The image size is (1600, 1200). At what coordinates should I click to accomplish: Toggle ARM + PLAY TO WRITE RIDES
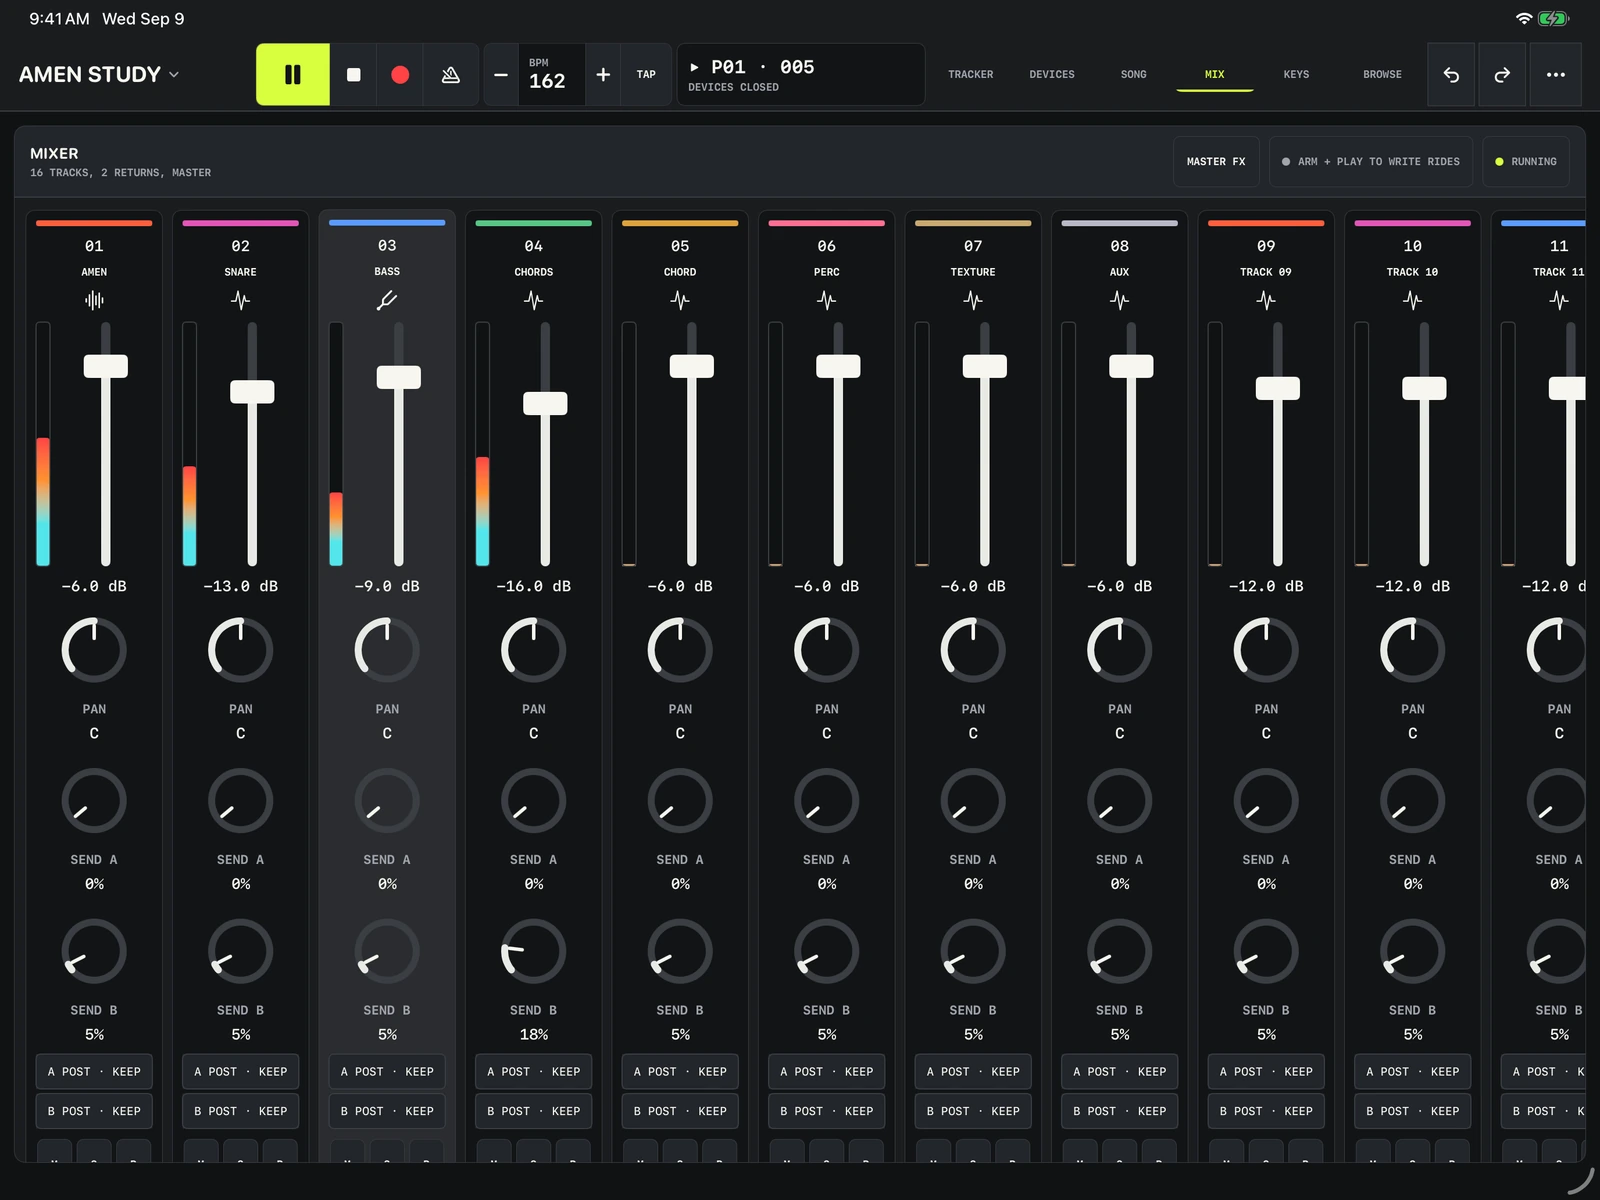(1371, 161)
